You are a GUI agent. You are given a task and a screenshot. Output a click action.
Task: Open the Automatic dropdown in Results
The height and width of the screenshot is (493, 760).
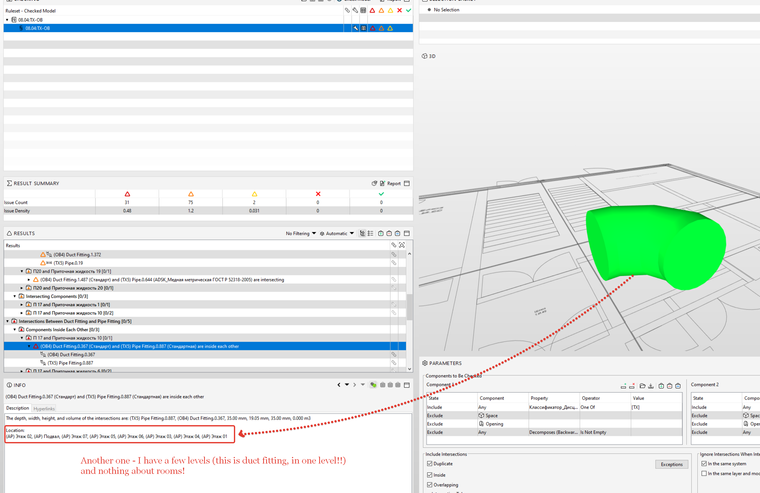pos(337,234)
